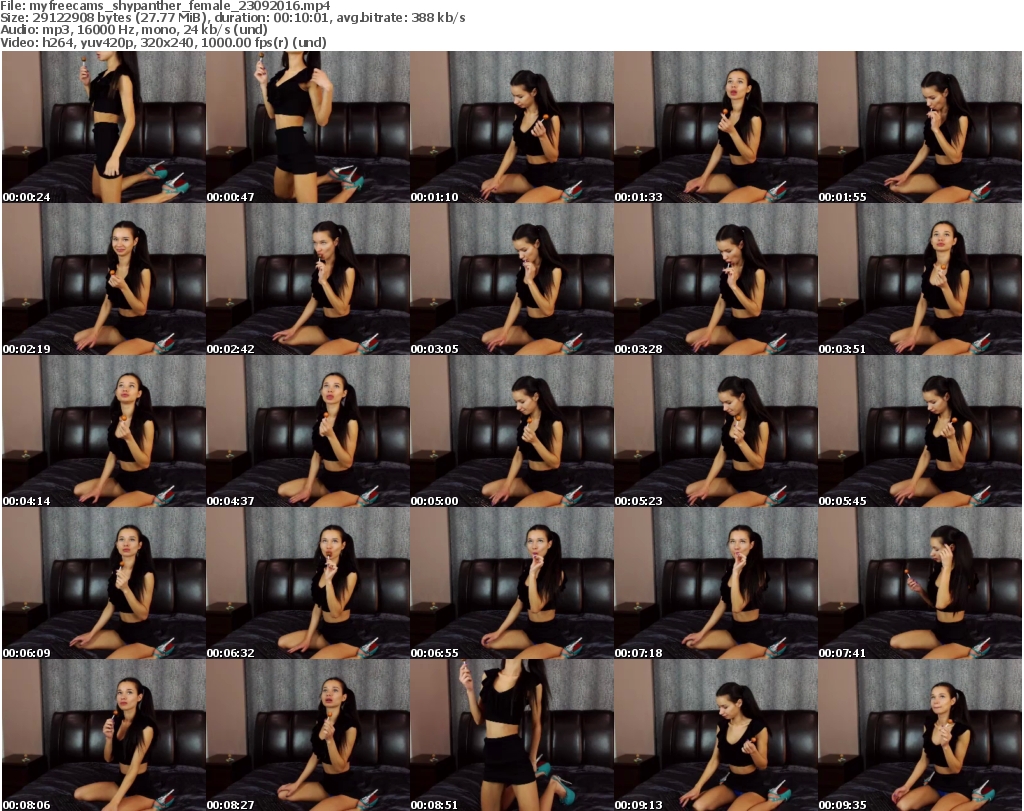Select the standing frame at 00:08:51
1024x811 pixels.
(x=511, y=735)
